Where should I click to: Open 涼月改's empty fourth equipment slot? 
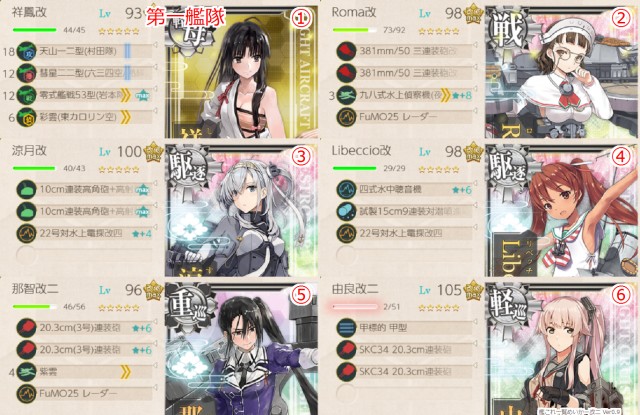point(85,256)
